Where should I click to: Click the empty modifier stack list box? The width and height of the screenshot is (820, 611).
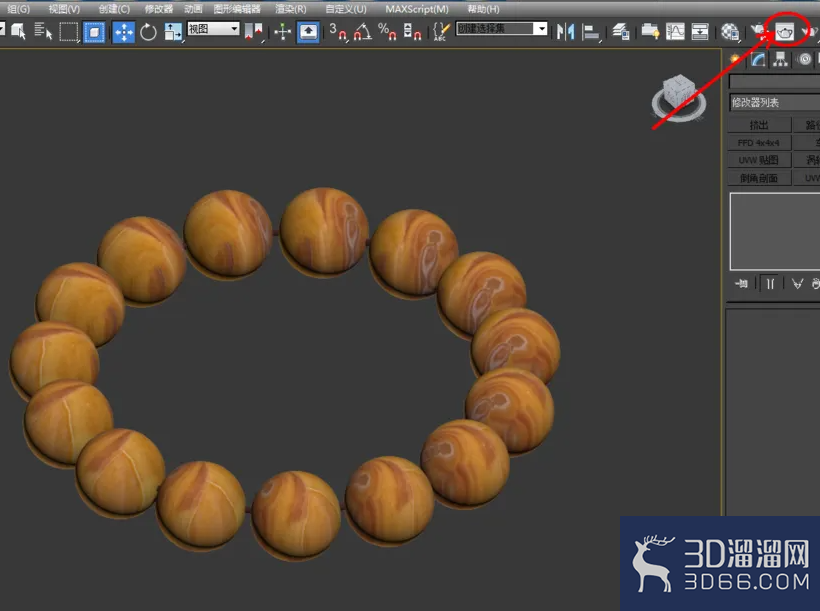click(775, 231)
